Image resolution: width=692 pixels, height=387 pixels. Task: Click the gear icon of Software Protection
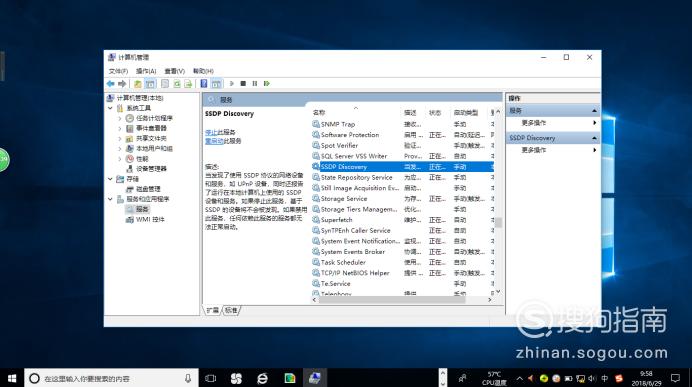316,135
